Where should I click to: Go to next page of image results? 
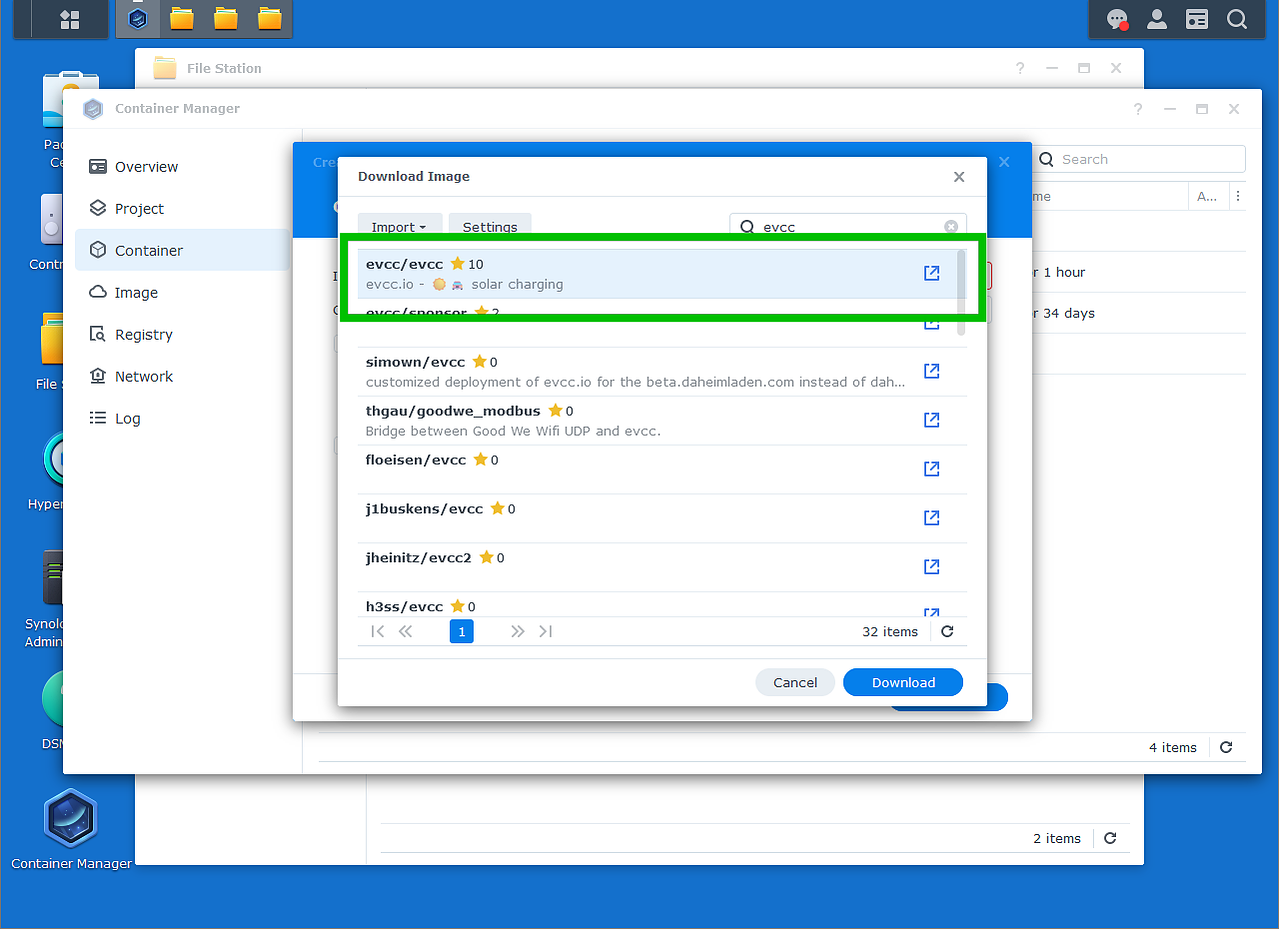(x=517, y=632)
